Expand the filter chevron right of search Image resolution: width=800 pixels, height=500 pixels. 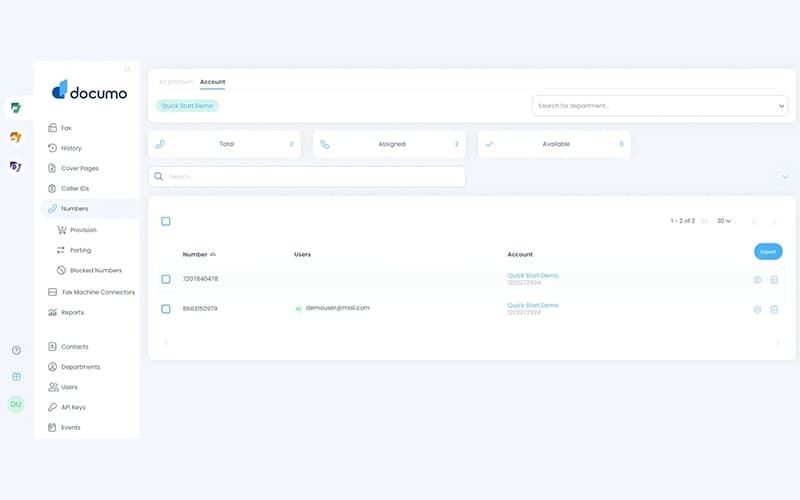[785, 177]
